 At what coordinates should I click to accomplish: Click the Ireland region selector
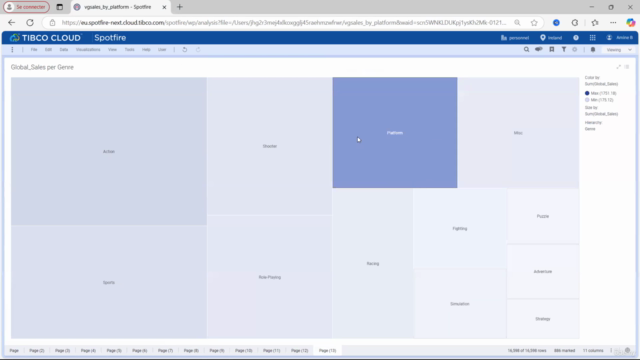point(551,38)
